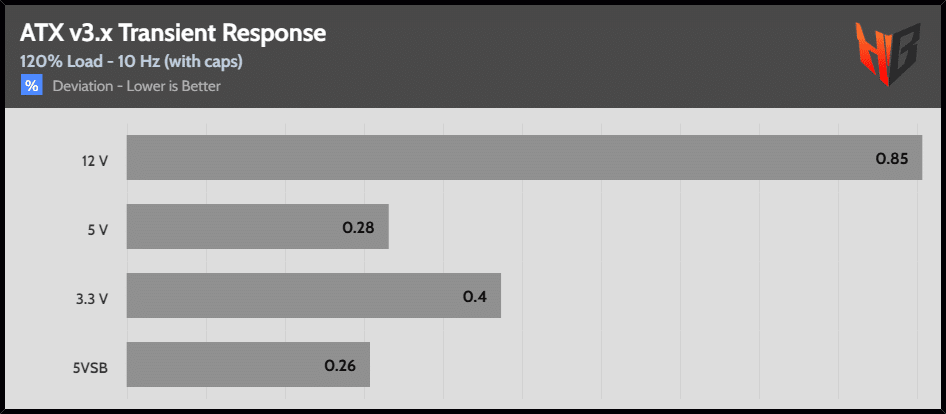Click the 120% Load subtitle text
Viewport: 946px width, 414px height.
tap(132, 62)
